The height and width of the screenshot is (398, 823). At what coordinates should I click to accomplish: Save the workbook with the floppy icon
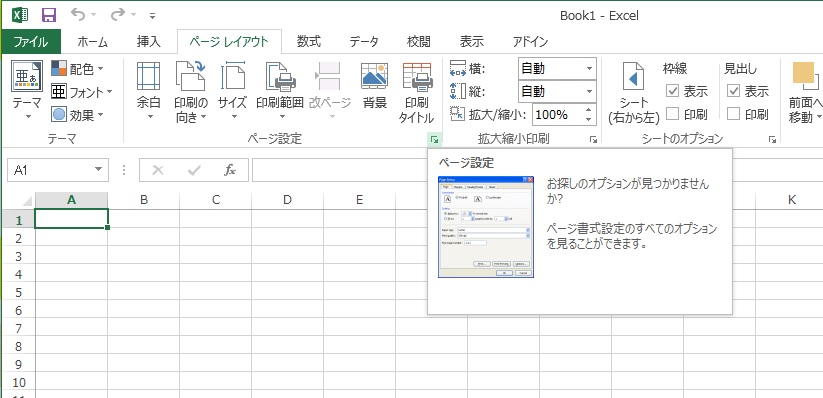49,15
